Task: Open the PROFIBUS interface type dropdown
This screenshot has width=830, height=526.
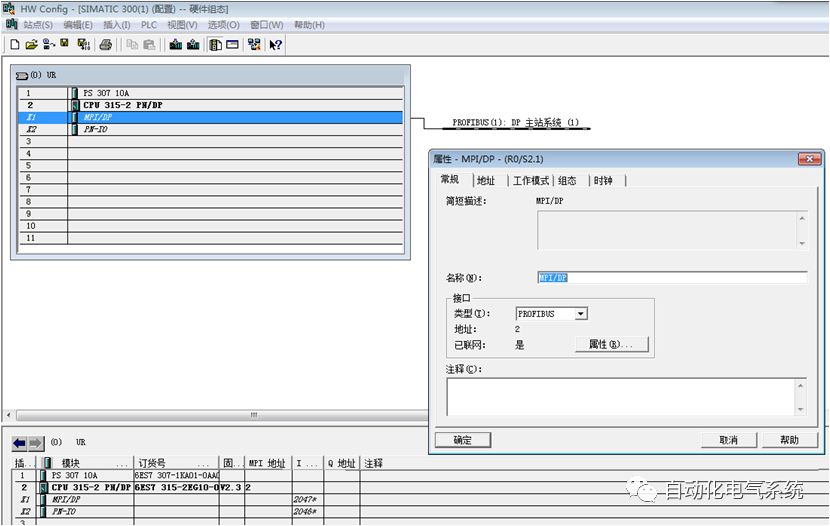Action: (x=581, y=314)
